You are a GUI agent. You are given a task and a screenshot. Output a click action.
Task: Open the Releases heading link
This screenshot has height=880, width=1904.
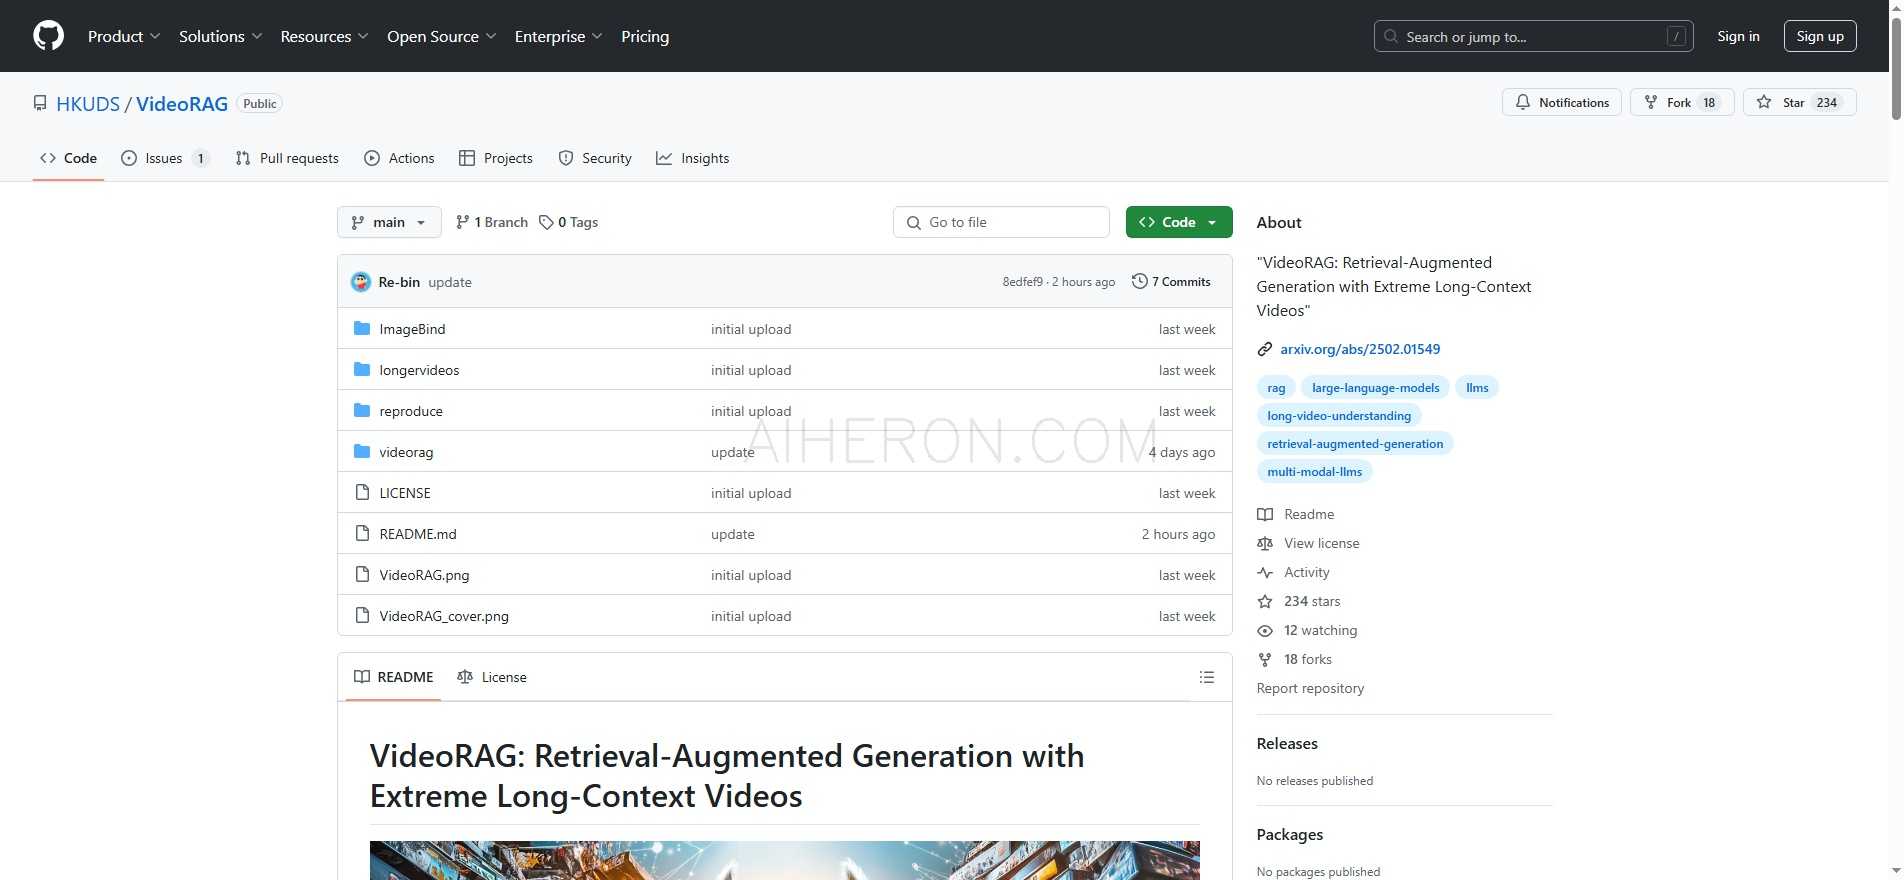(1287, 743)
